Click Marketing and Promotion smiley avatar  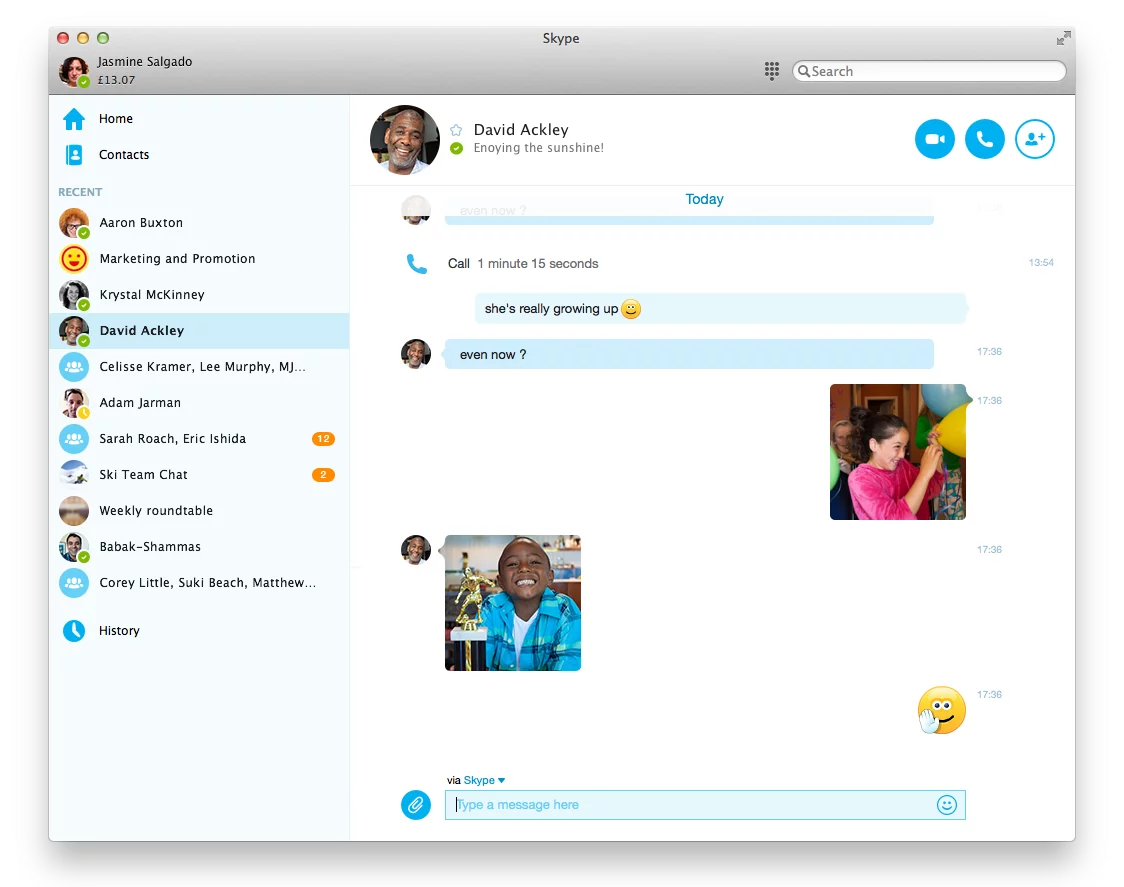tap(74, 259)
